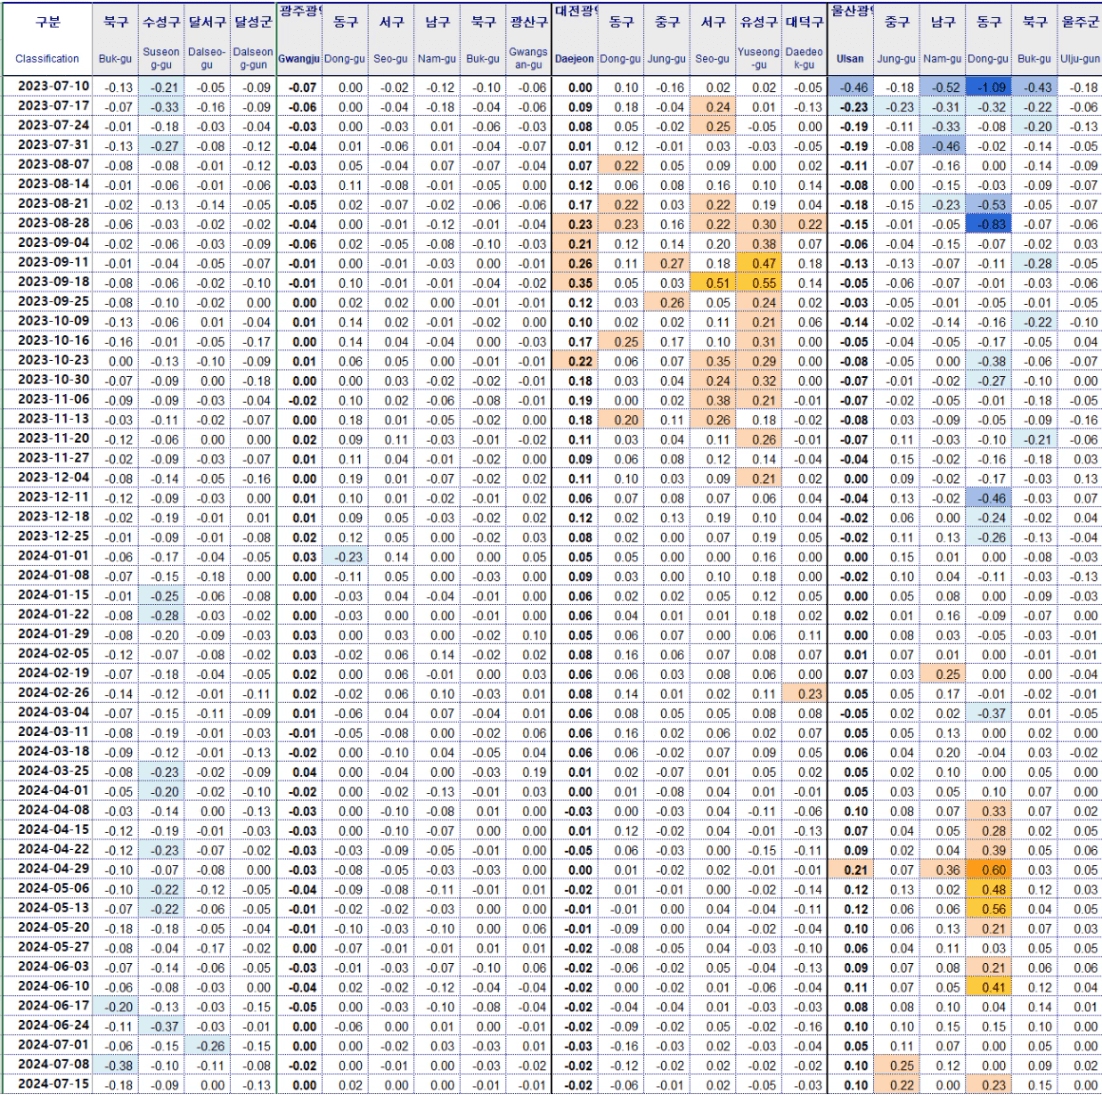Click the 0.38 cell in 2023-11-06 row

(713, 401)
